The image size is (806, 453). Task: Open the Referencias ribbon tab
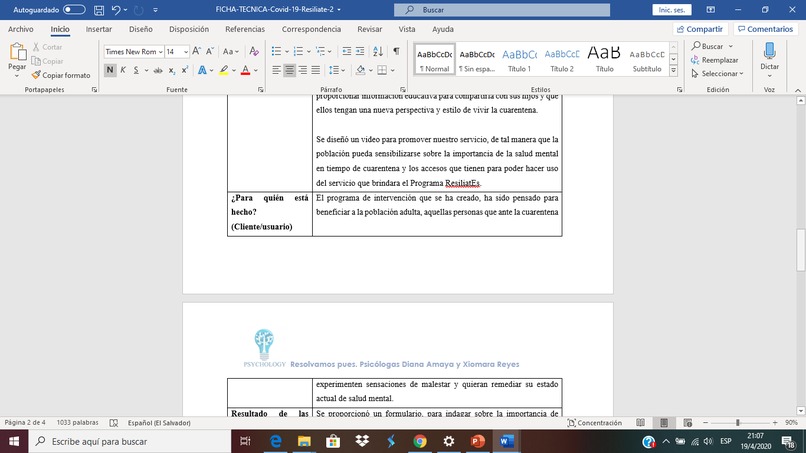245,29
